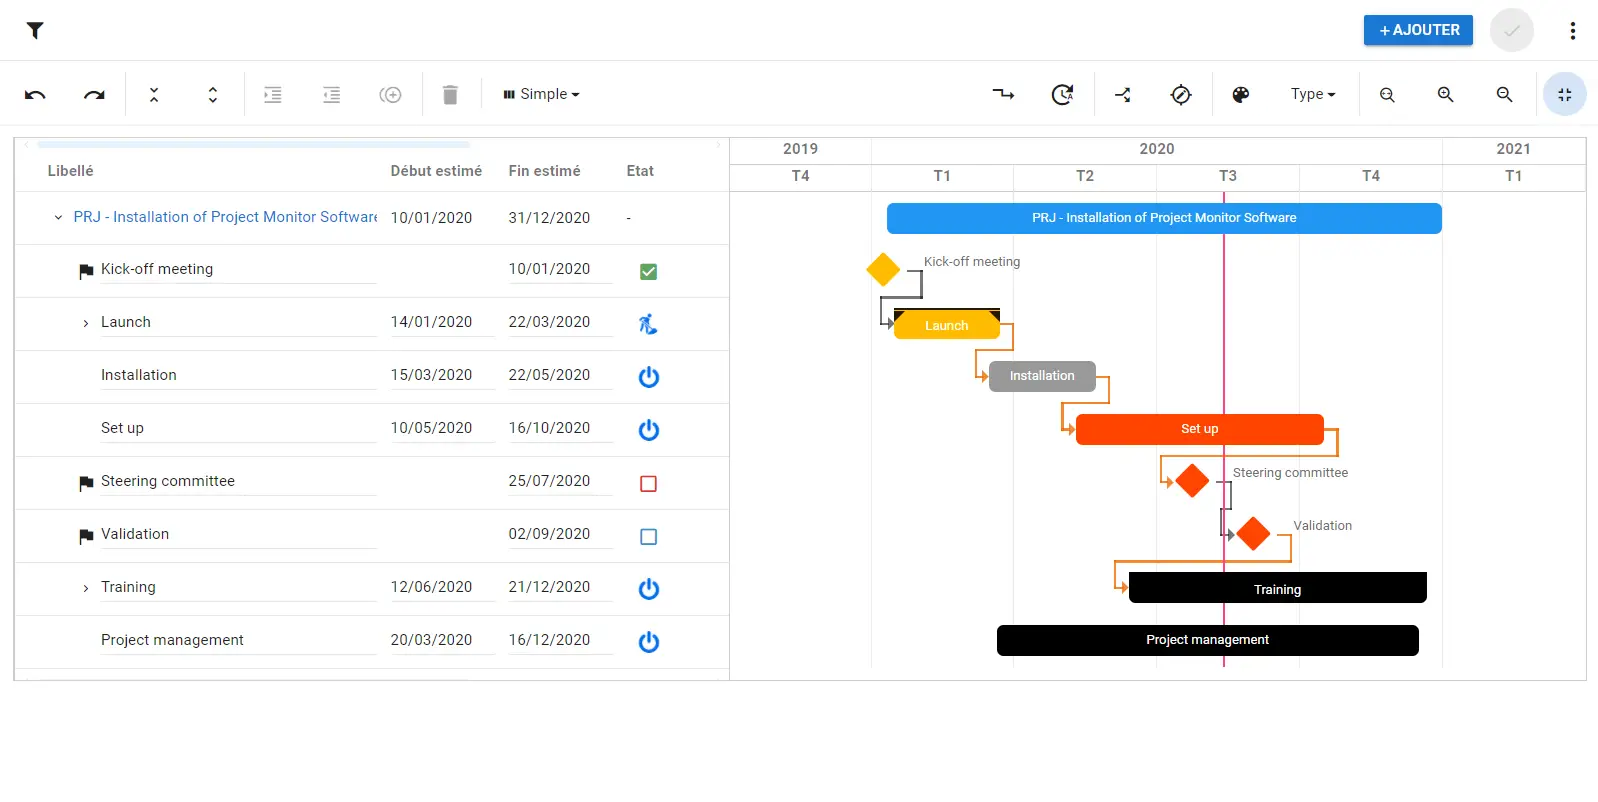Edit Launch end date 22/03/2020

pos(560,322)
